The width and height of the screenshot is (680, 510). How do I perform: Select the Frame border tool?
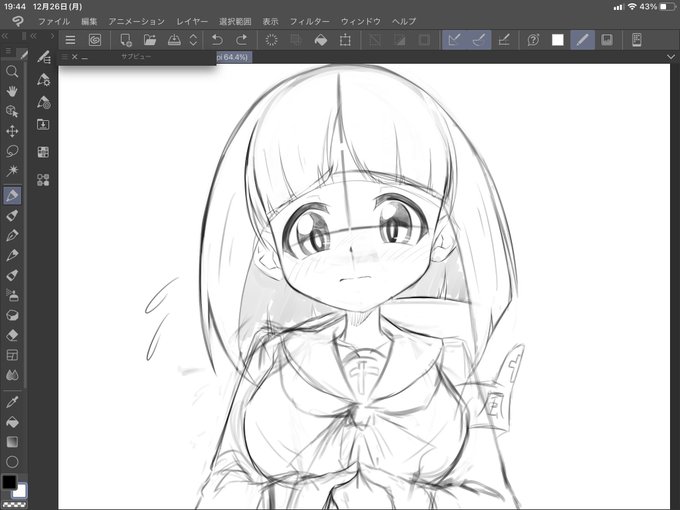tap(12, 355)
